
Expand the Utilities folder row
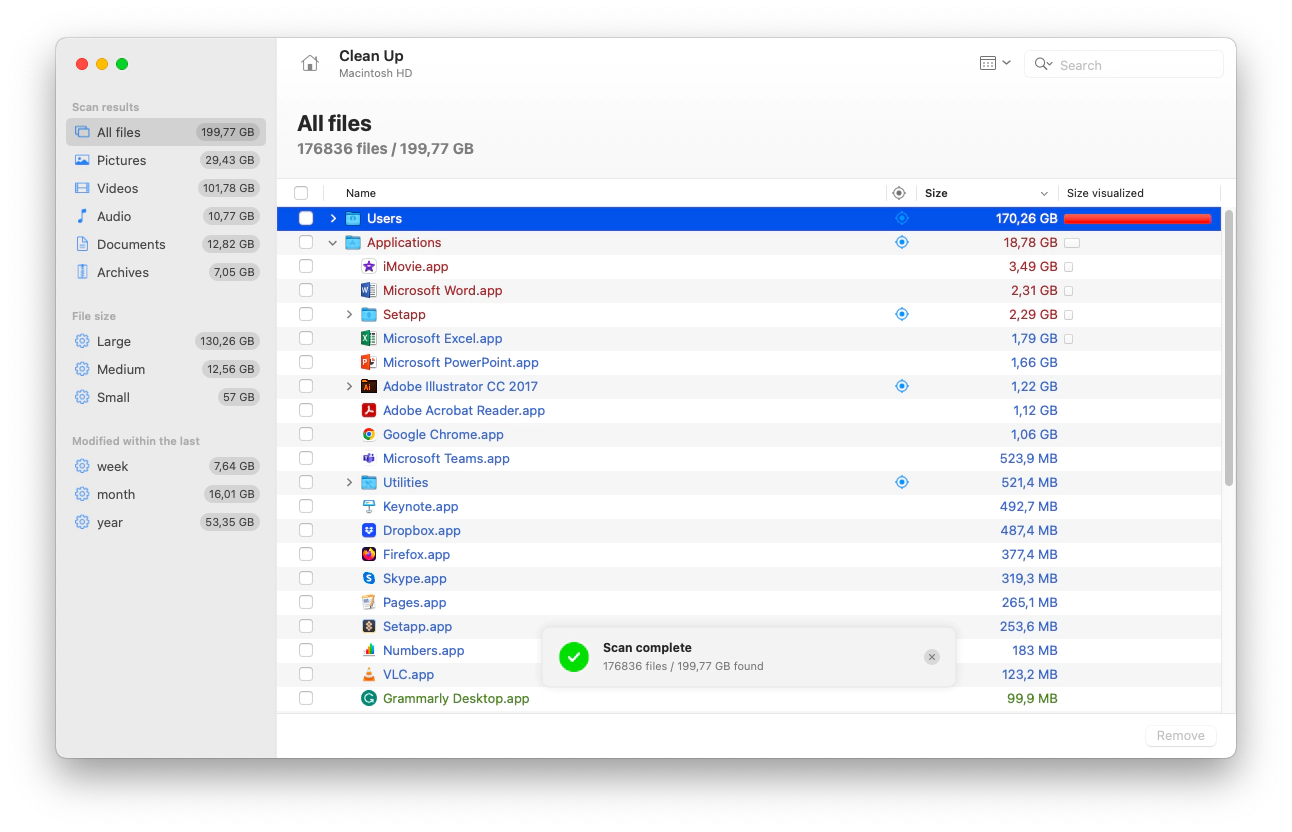(x=349, y=482)
